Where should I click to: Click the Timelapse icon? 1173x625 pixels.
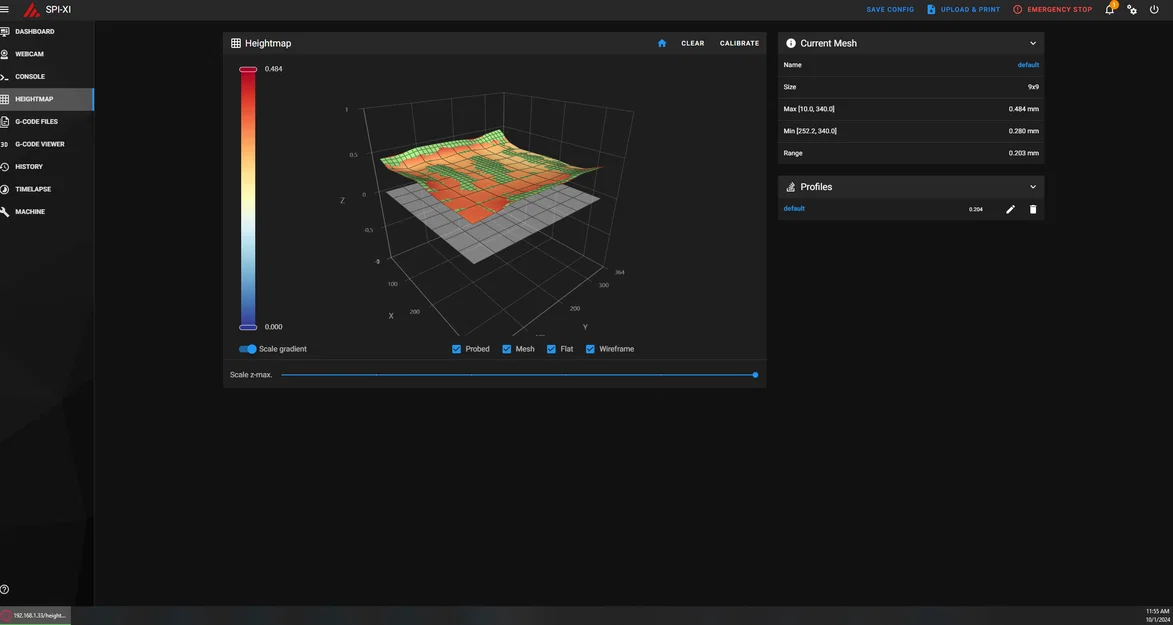coord(4,189)
